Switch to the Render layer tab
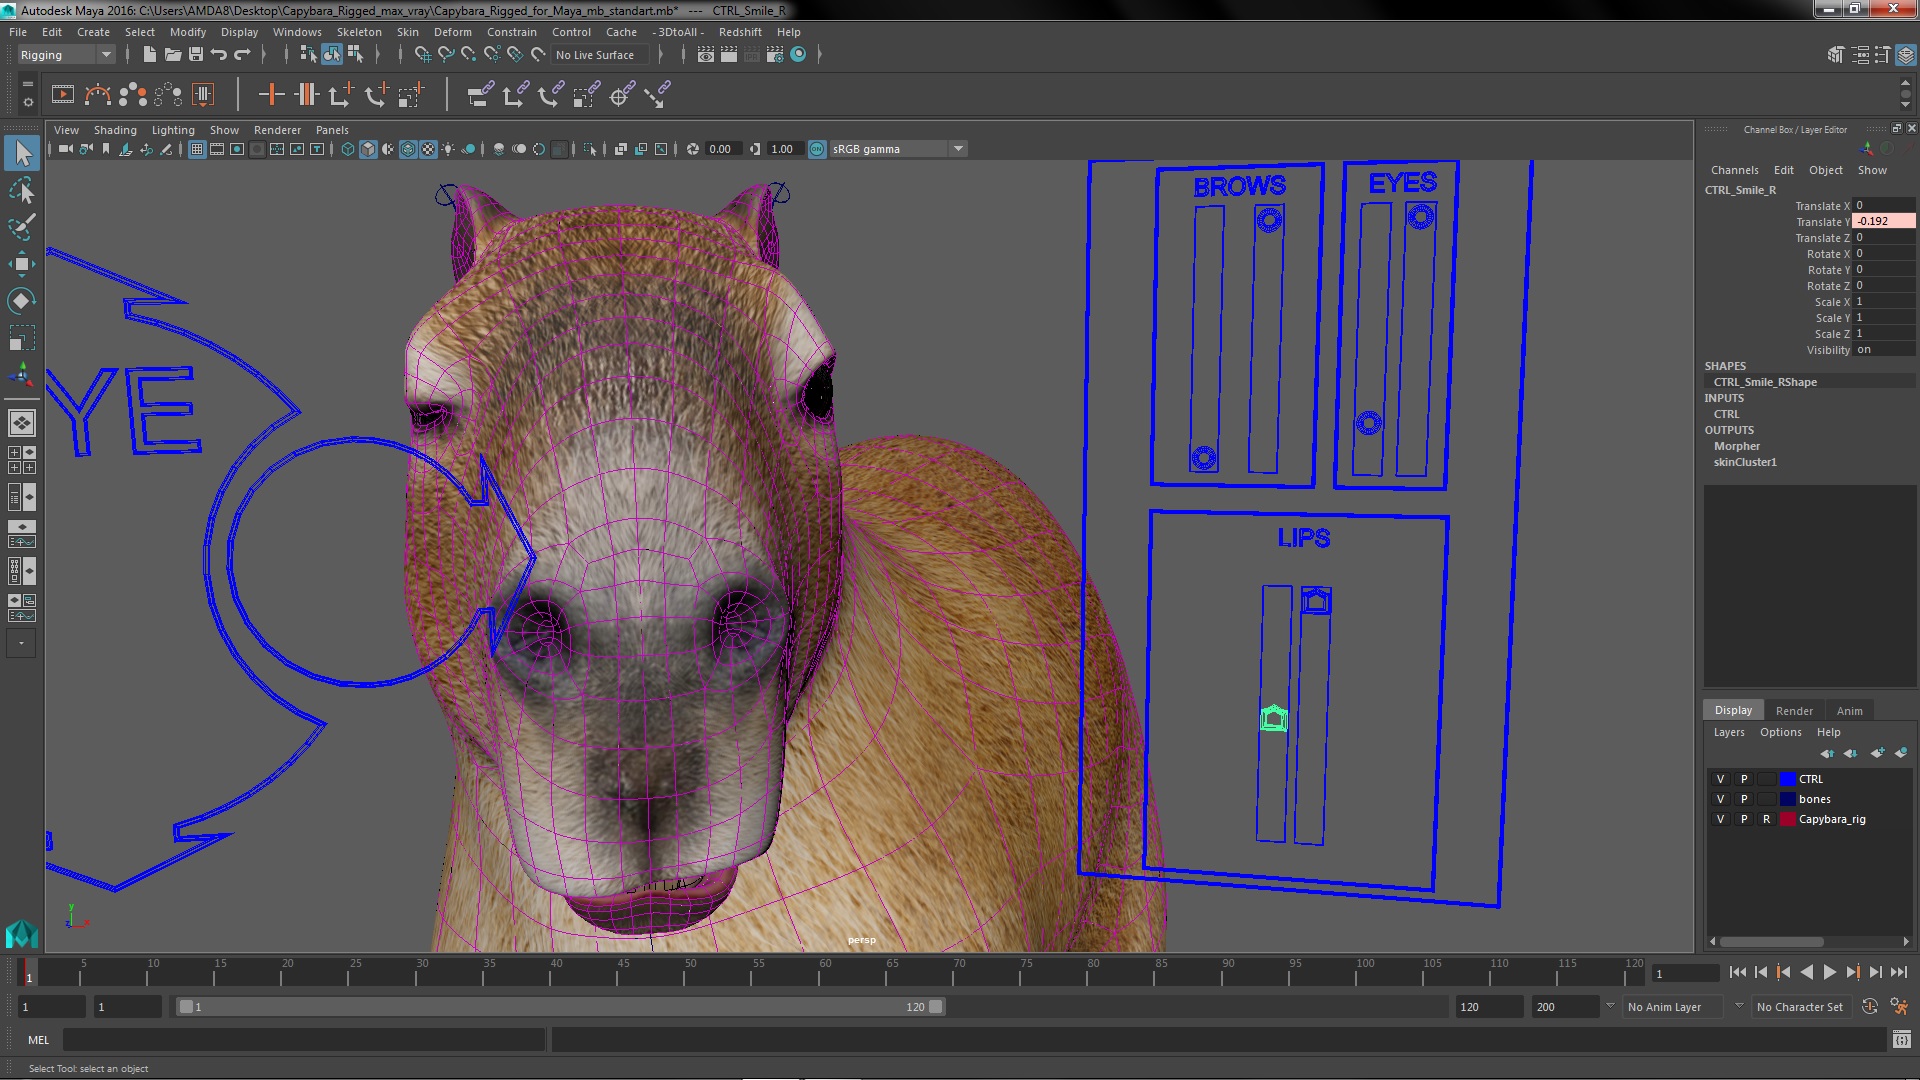Viewport: 1920px width, 1080px height. (1794, 711)
